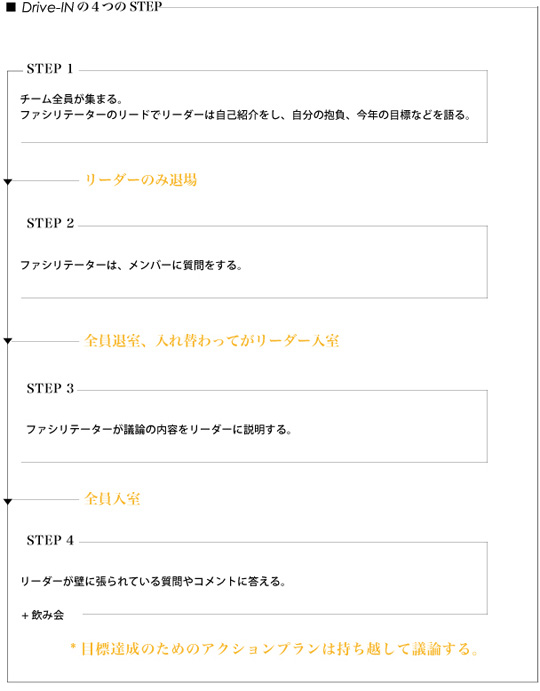Click the STEP 4 label
Image resolution: width=540 pixels, height=691 pixels.
(50, 541)
